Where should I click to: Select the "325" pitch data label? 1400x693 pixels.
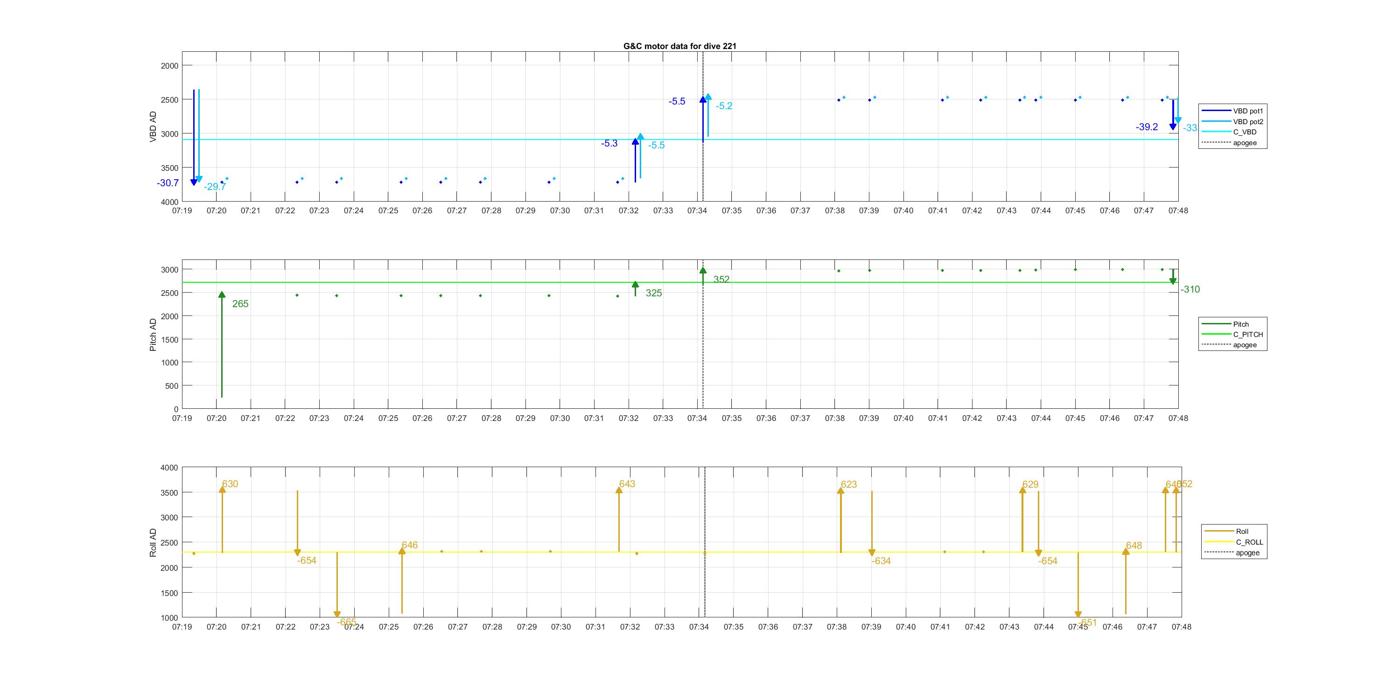[x=653, y=293]
